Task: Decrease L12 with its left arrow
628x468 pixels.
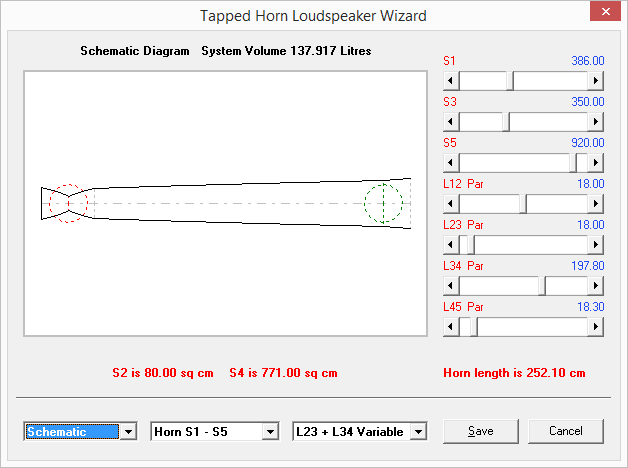Action: [x=451, y=203]
